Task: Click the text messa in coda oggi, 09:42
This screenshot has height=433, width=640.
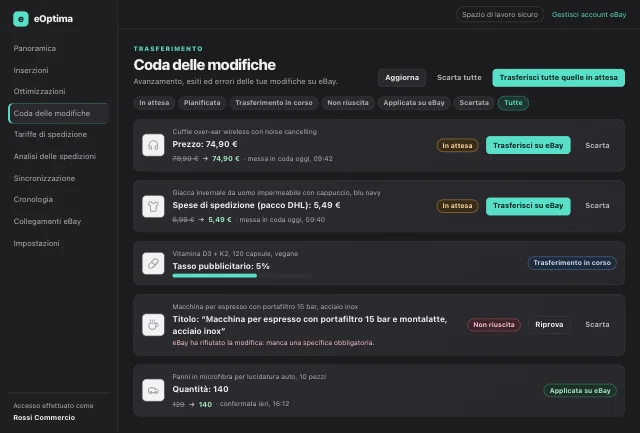Action: coord(290,159)
